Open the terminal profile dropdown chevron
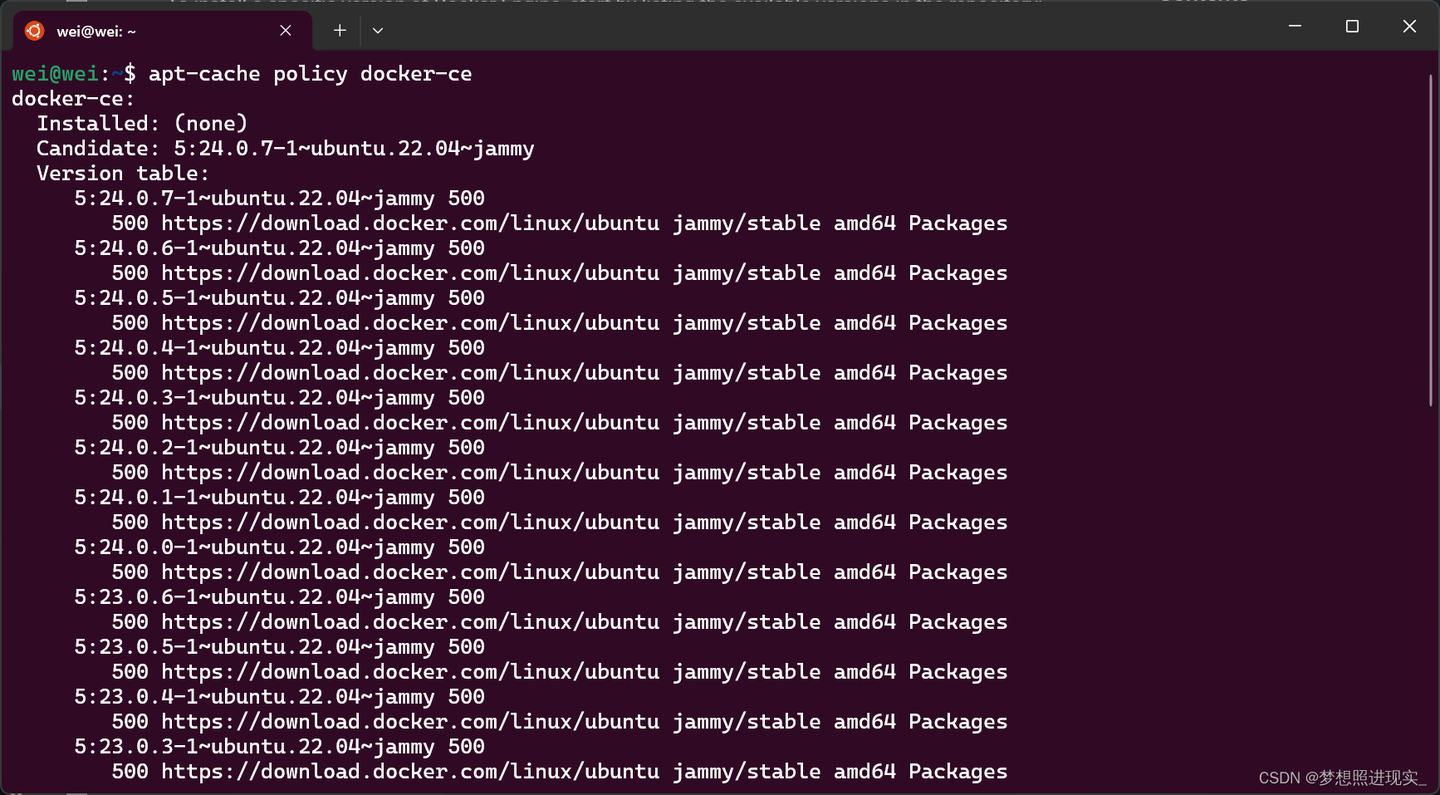 (378, 30)
